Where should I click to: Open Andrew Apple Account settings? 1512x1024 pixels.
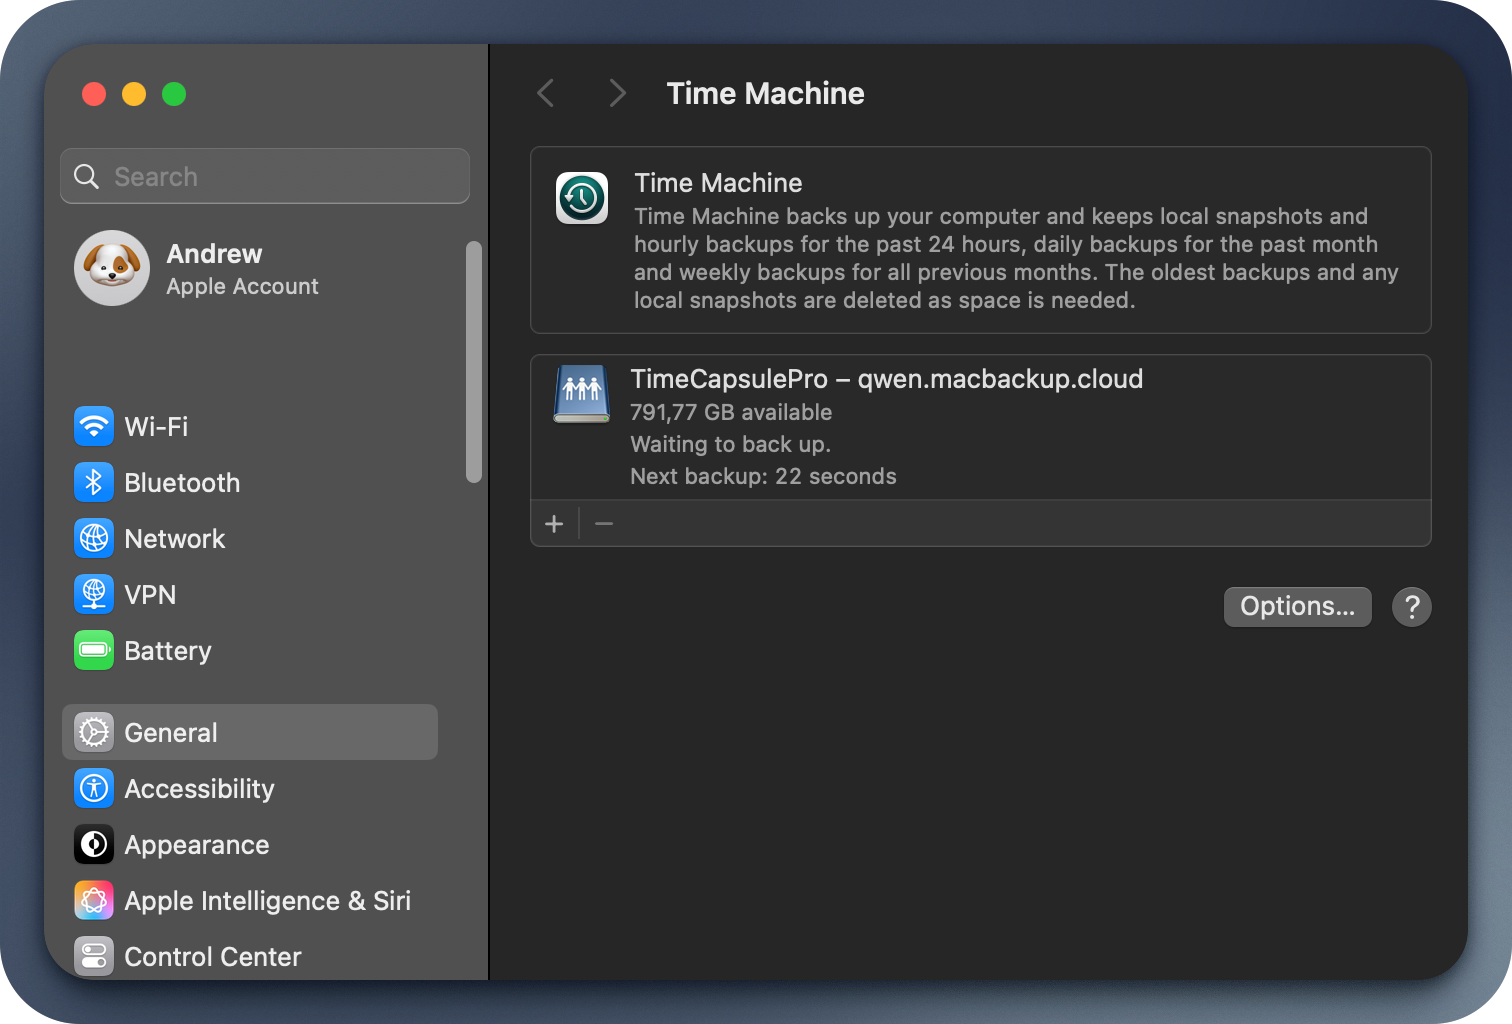250,269
